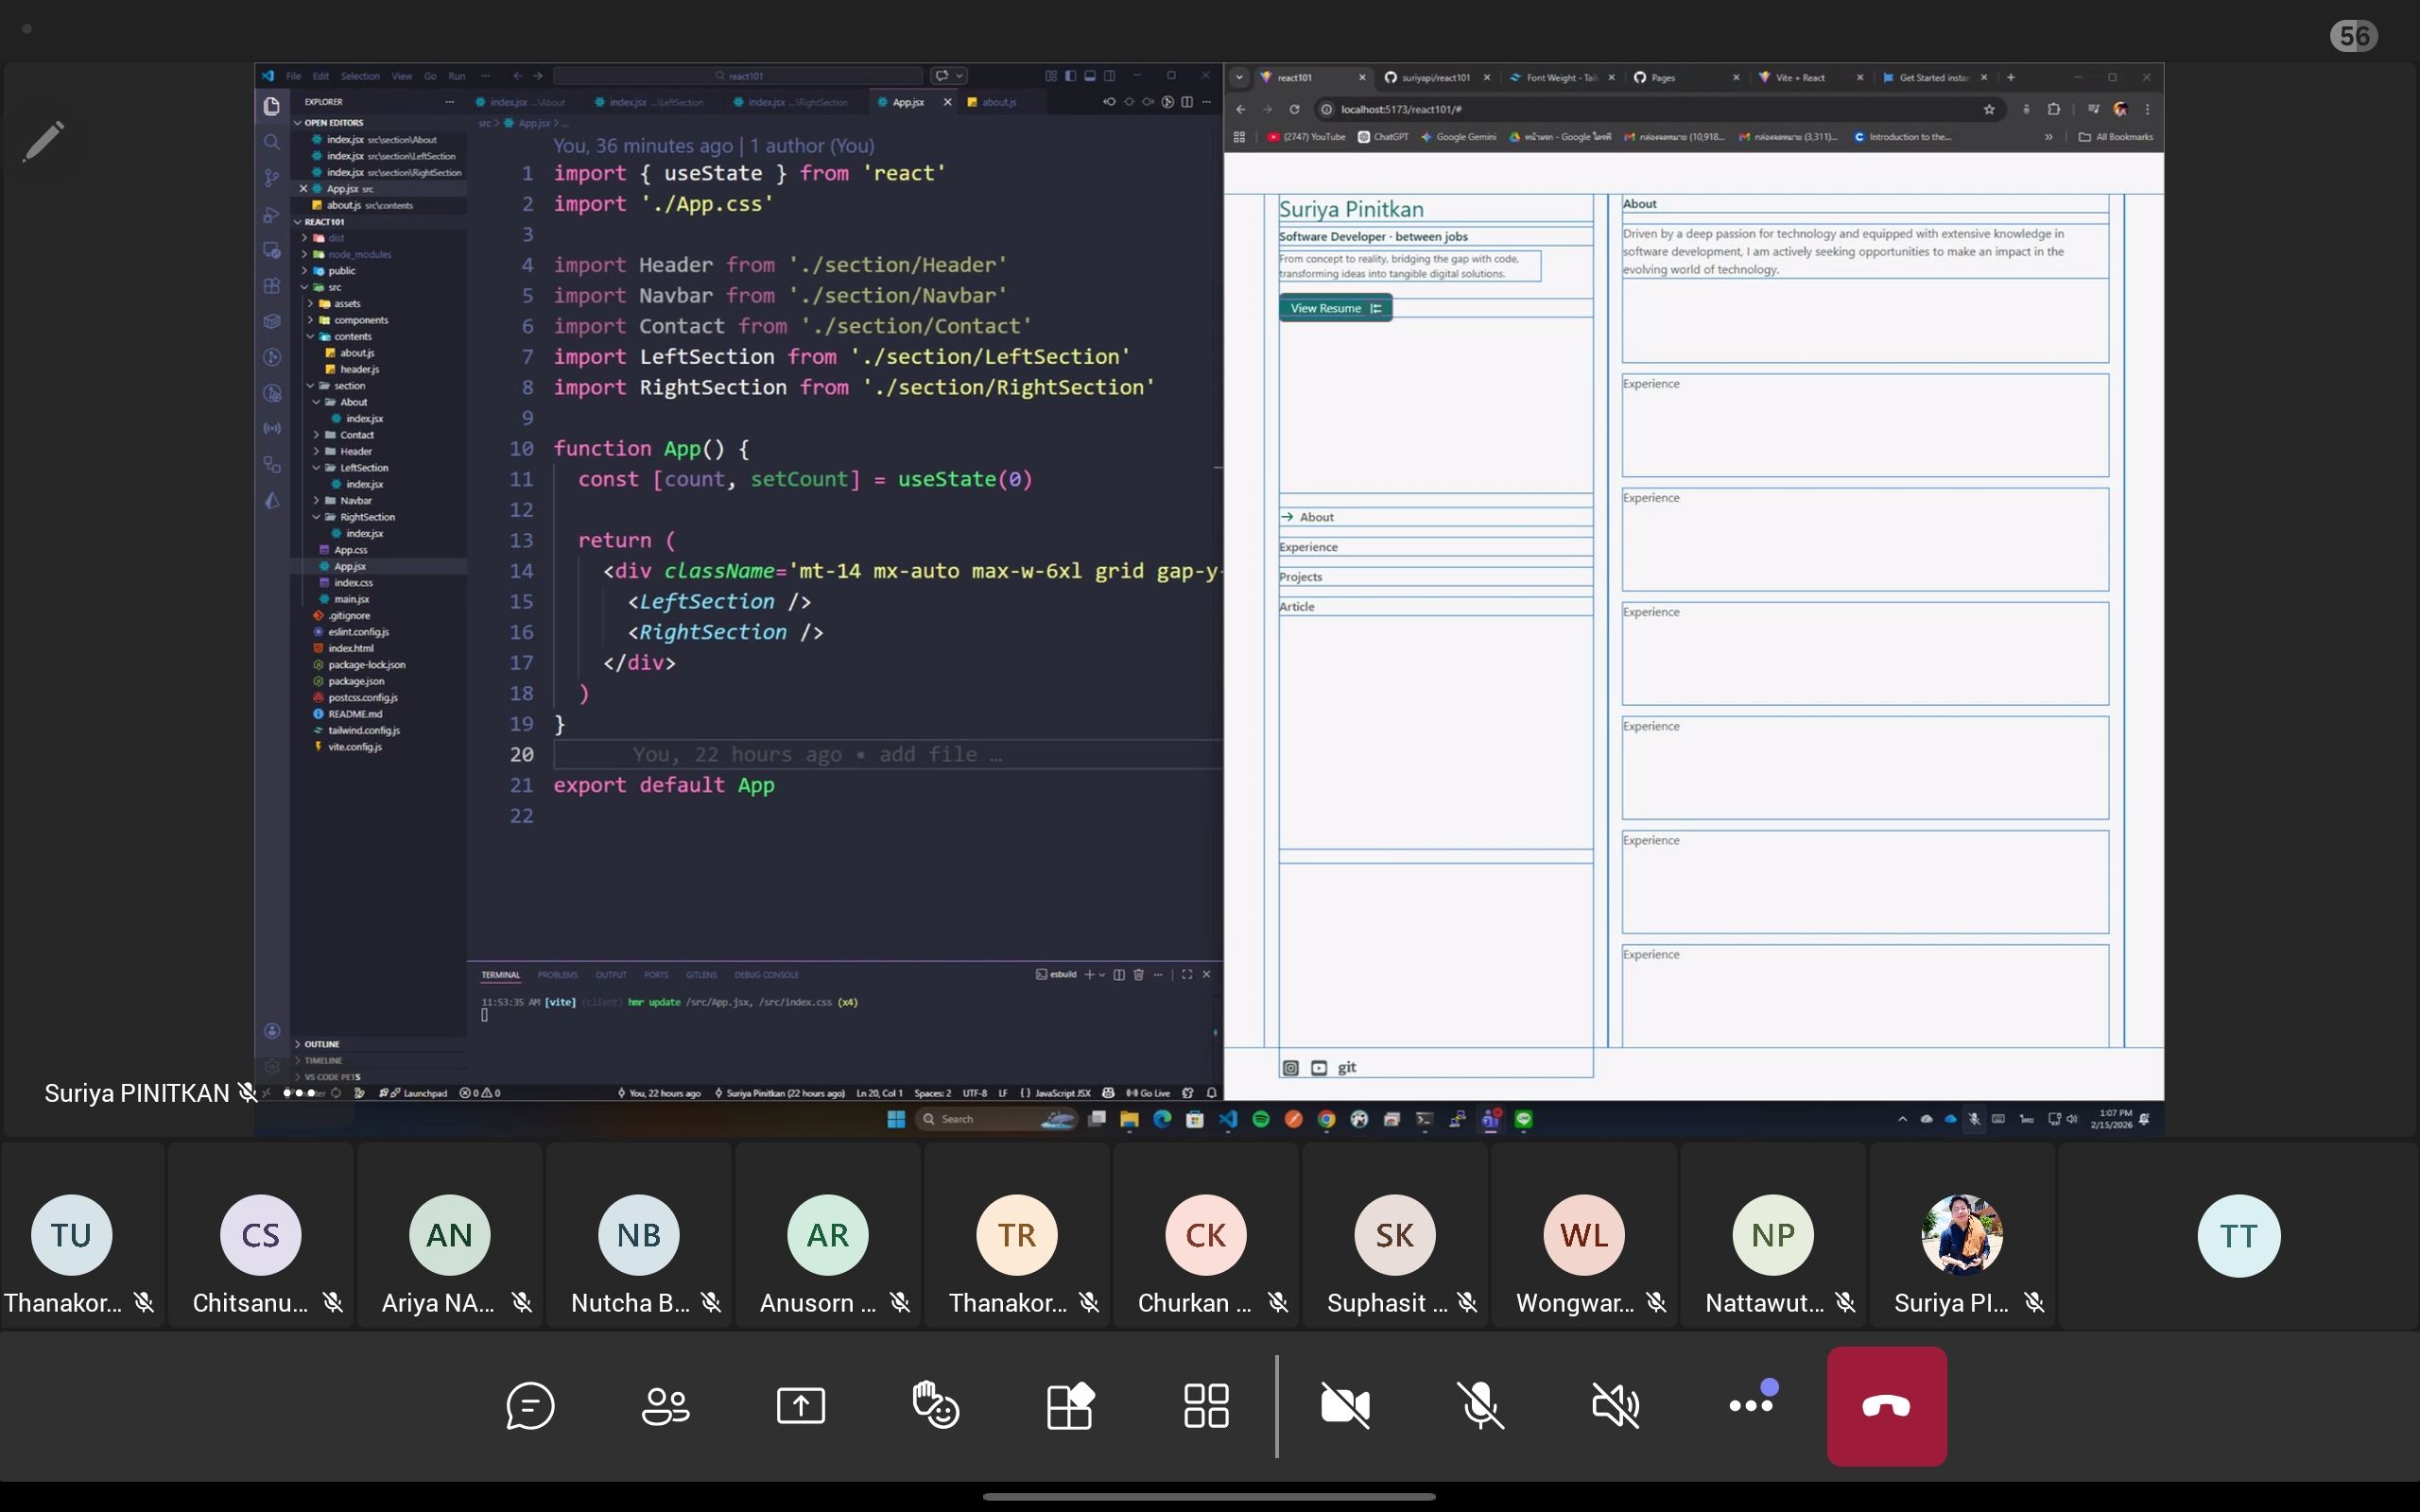Screen dimensions: 2420x1512
Task: Switch to the about.js editor tab
Action: [997, 102]
